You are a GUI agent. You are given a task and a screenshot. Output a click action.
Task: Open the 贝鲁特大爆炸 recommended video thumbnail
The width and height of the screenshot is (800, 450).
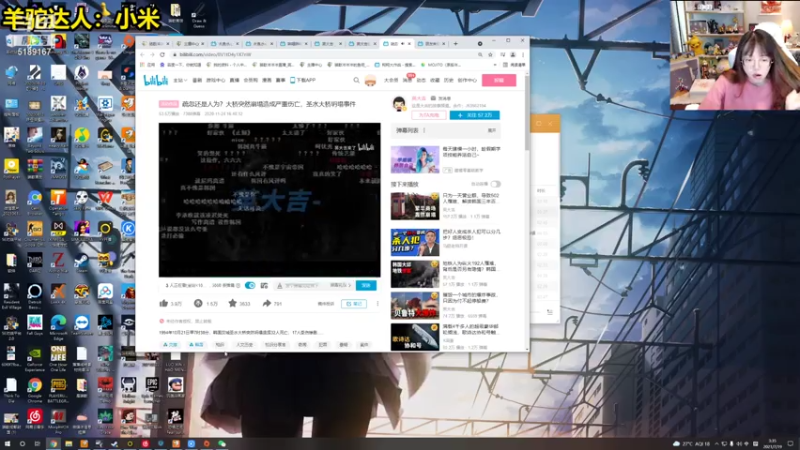pos(415,305)
